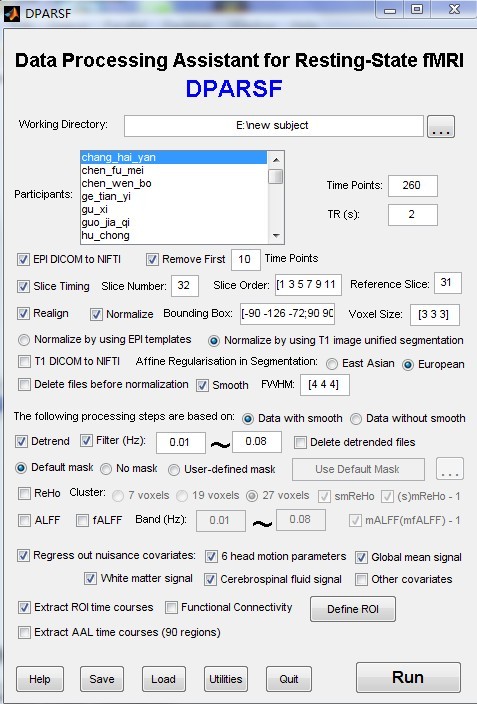The width and height of the screenshot is (477, 704).
Task: Click the participants list scrollbar thumb
Action: click(276, 176)
